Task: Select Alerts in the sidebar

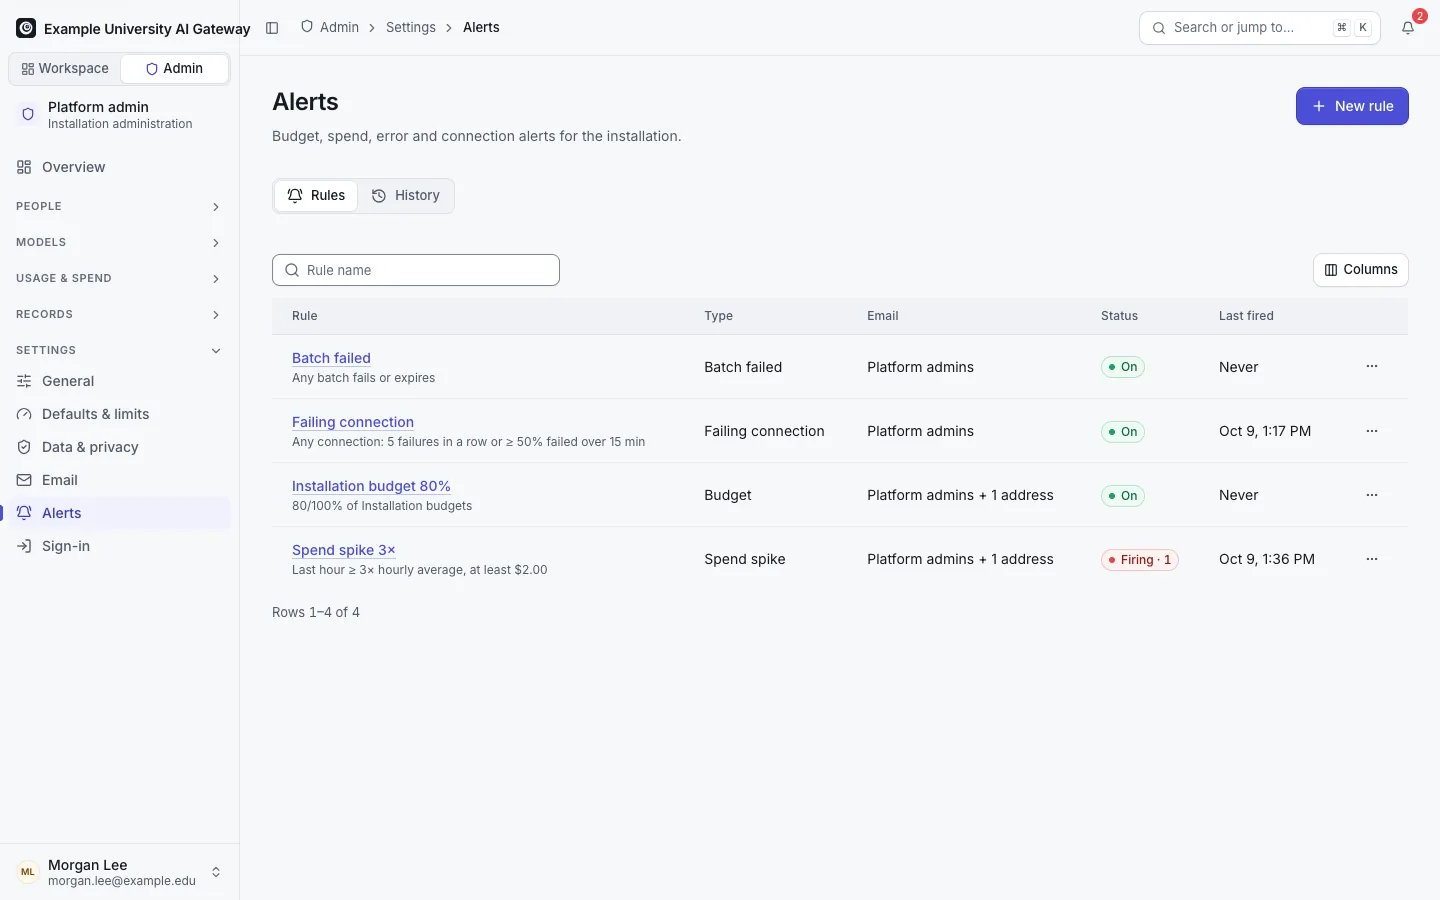Action: pos(119,513)
